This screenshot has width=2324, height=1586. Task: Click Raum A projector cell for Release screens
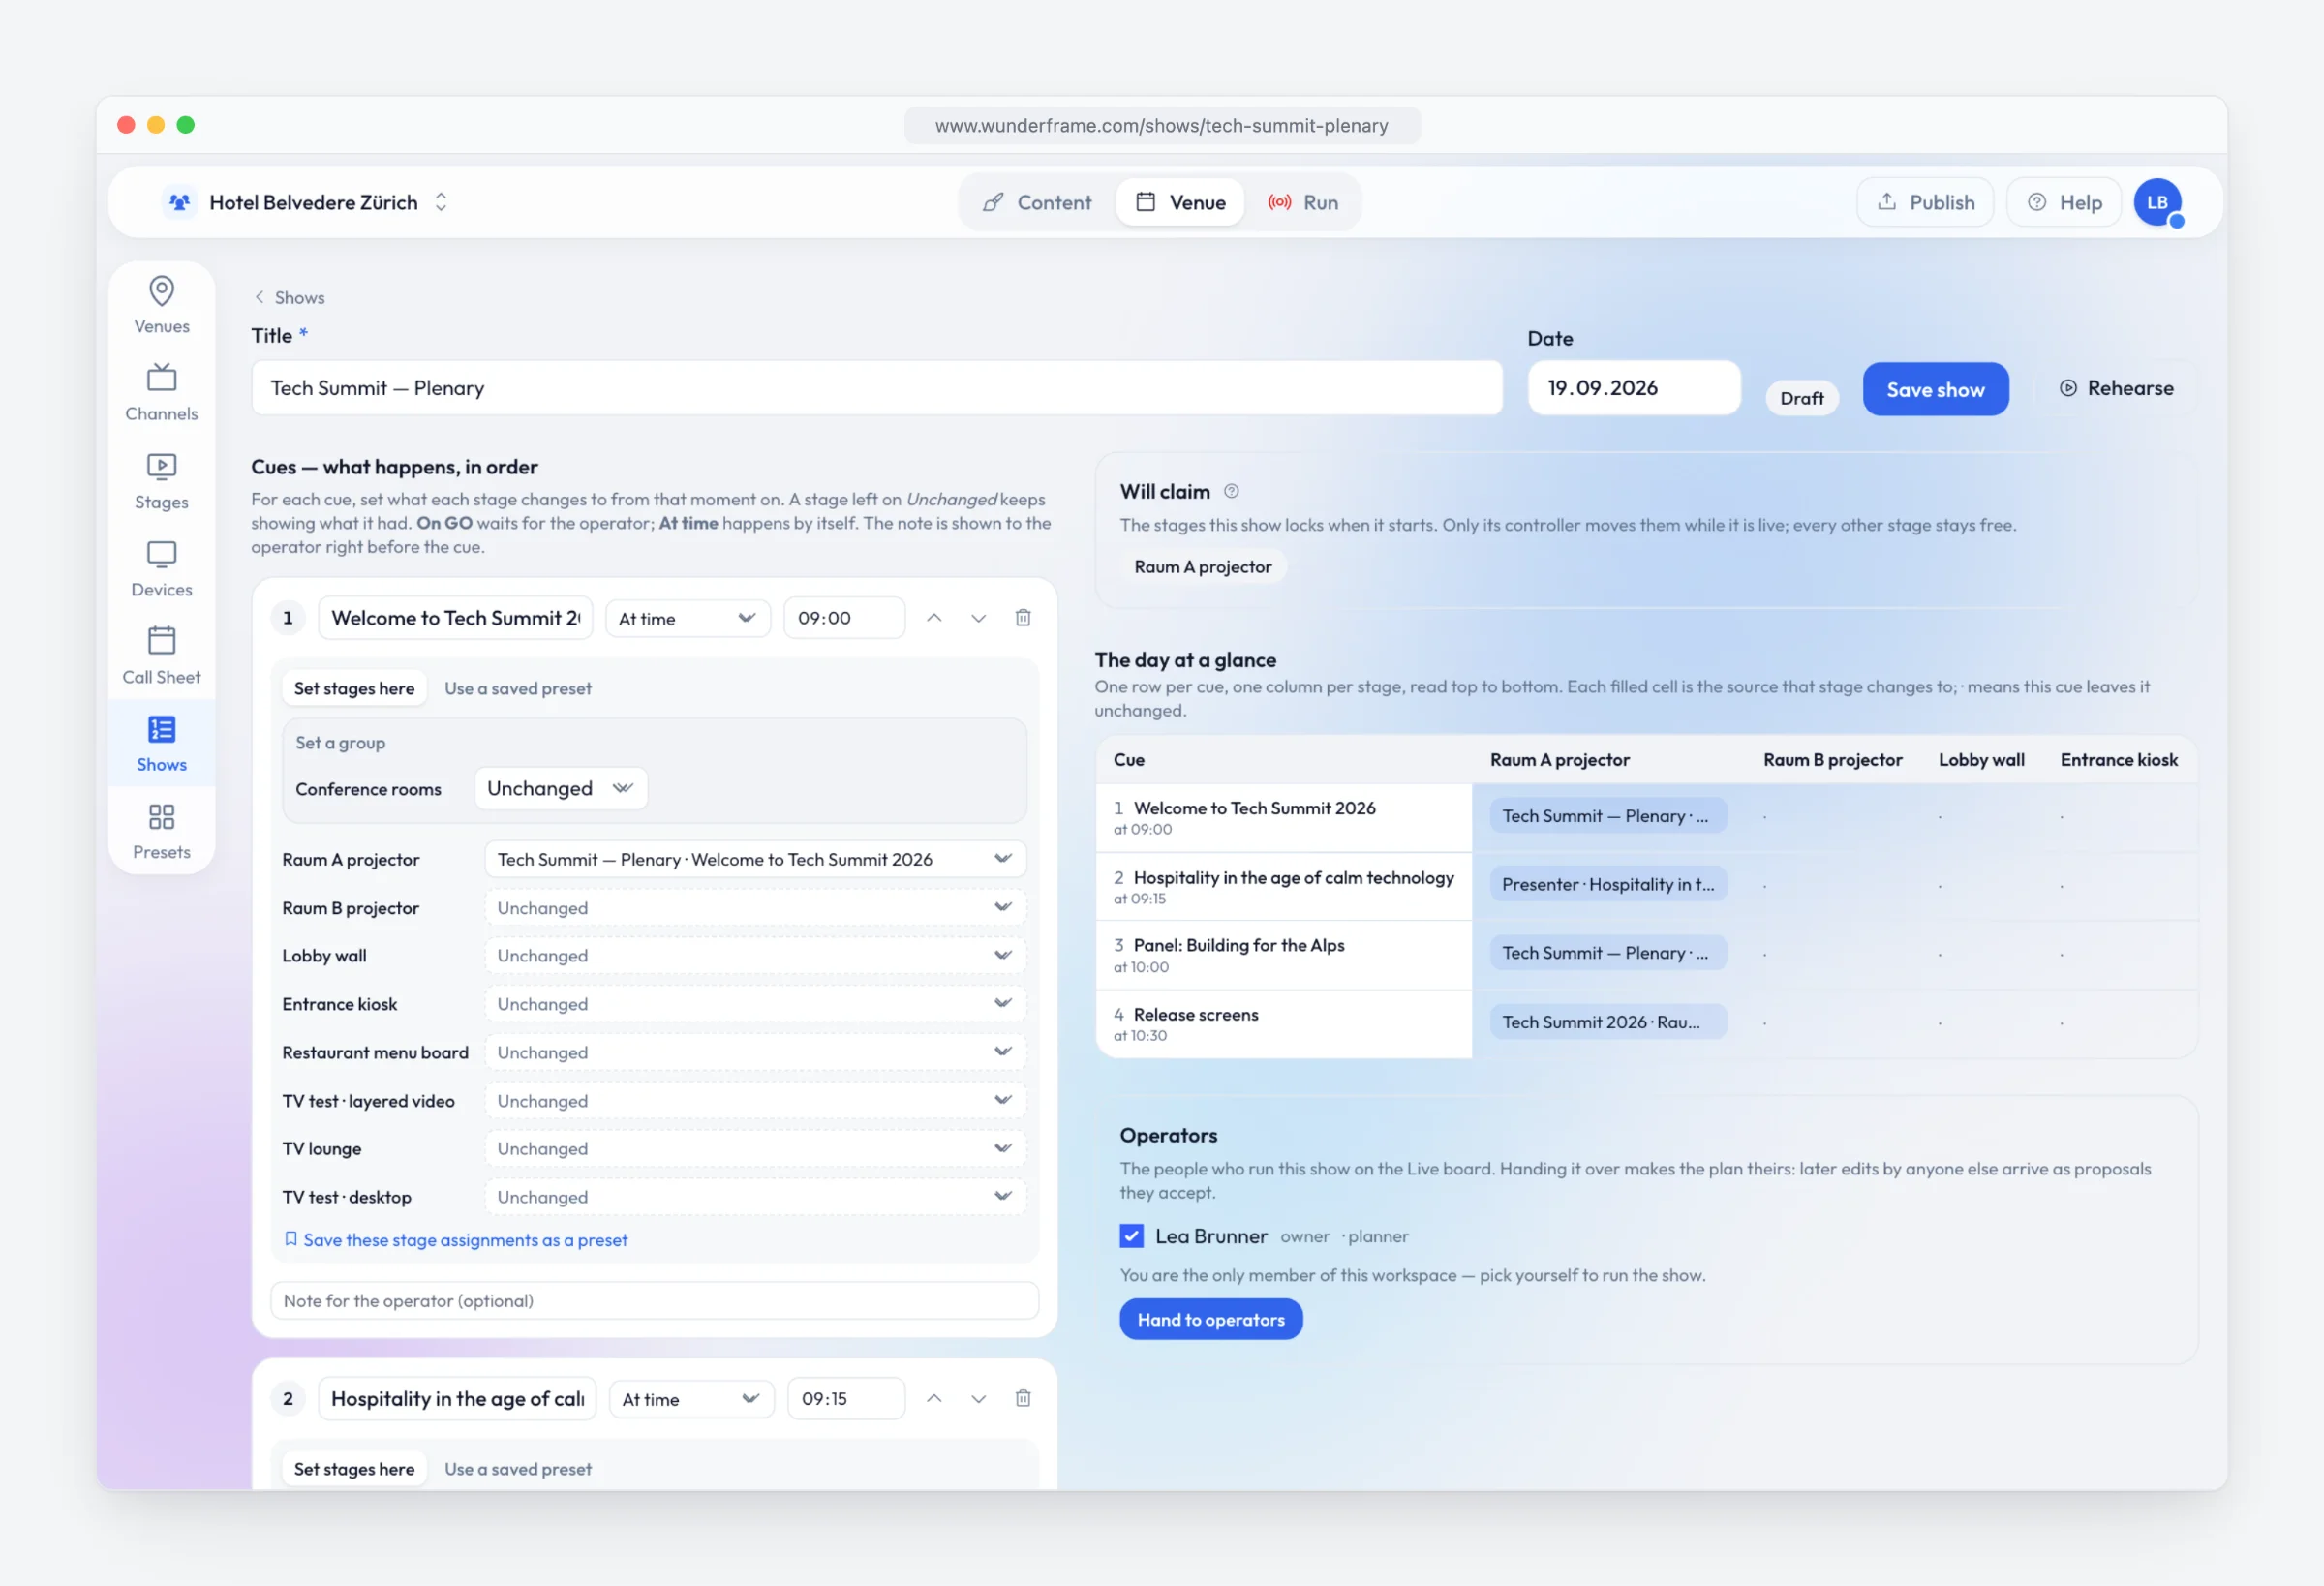click(x=1607, y=1022)
